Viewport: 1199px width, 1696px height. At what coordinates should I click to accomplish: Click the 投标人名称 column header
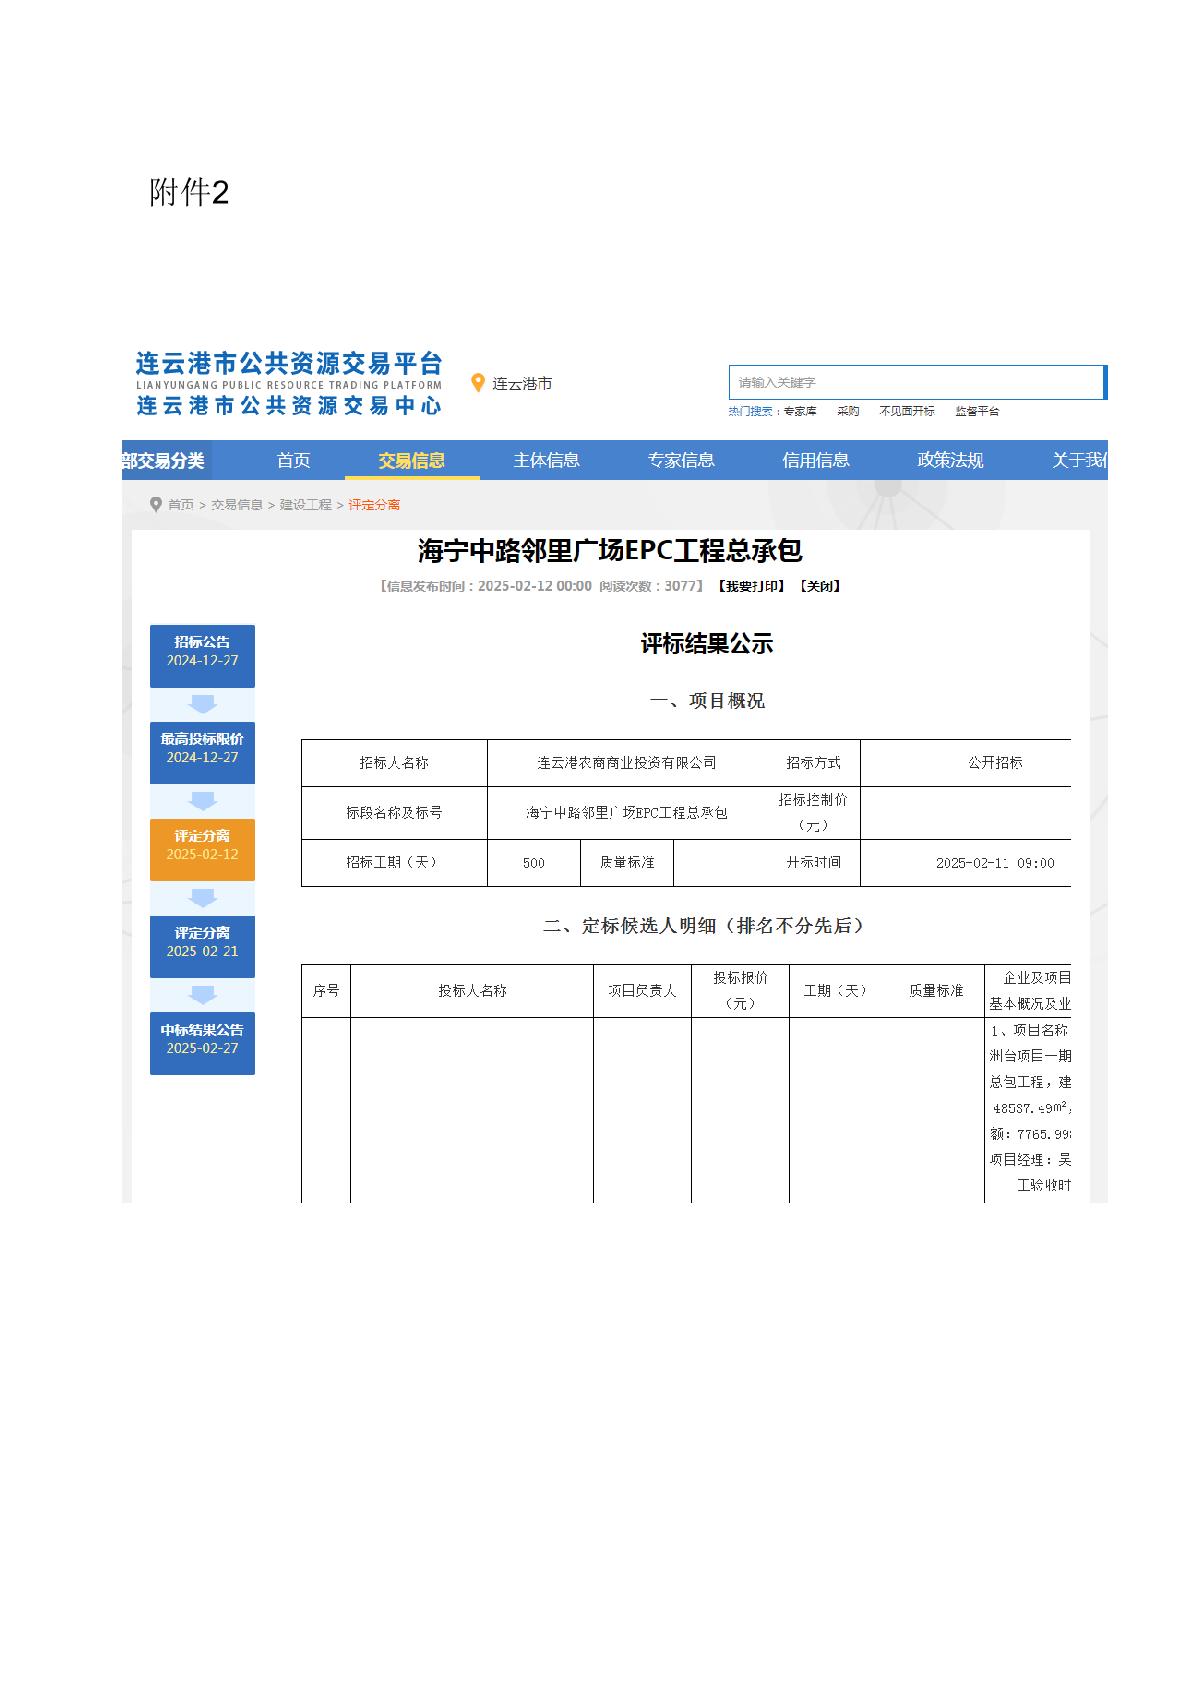472,991
